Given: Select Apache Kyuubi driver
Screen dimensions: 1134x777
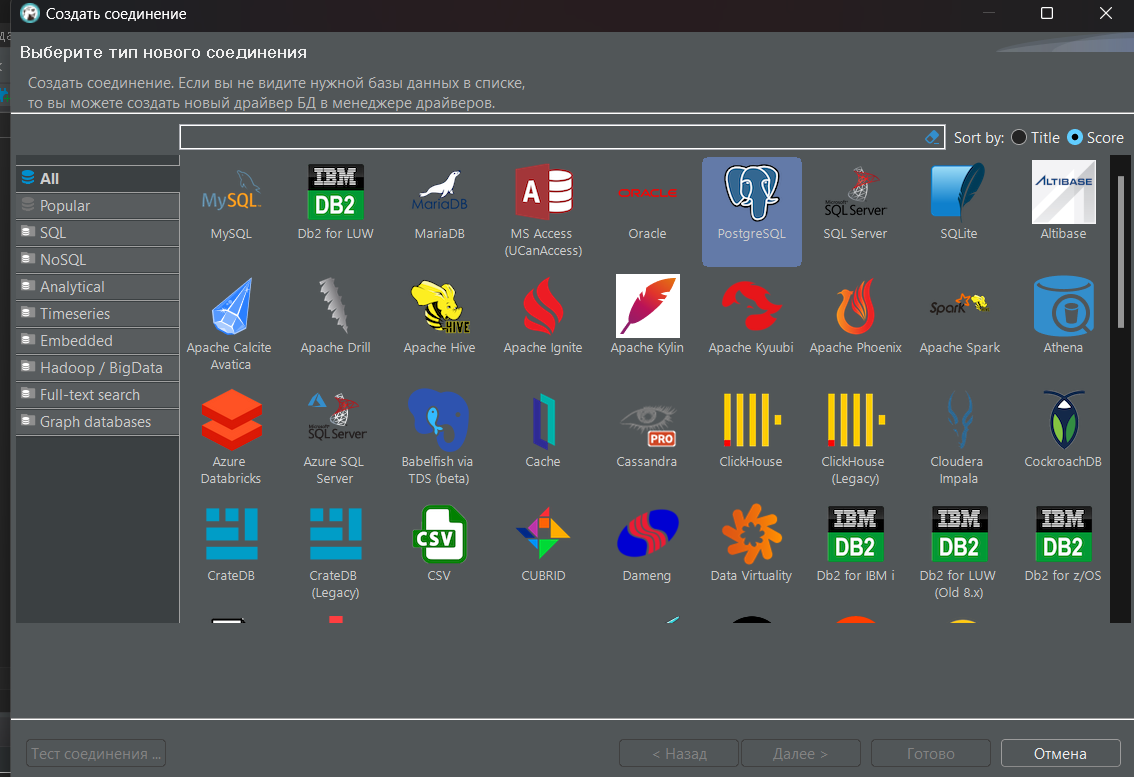Looking at the screenshot, I should (x=751, y=317).
